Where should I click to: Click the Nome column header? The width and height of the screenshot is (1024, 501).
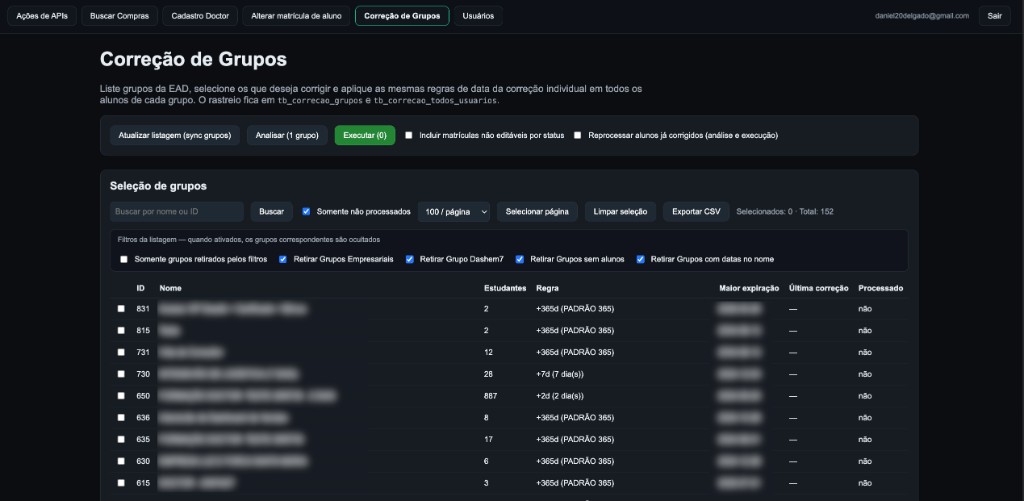(170, 288)
